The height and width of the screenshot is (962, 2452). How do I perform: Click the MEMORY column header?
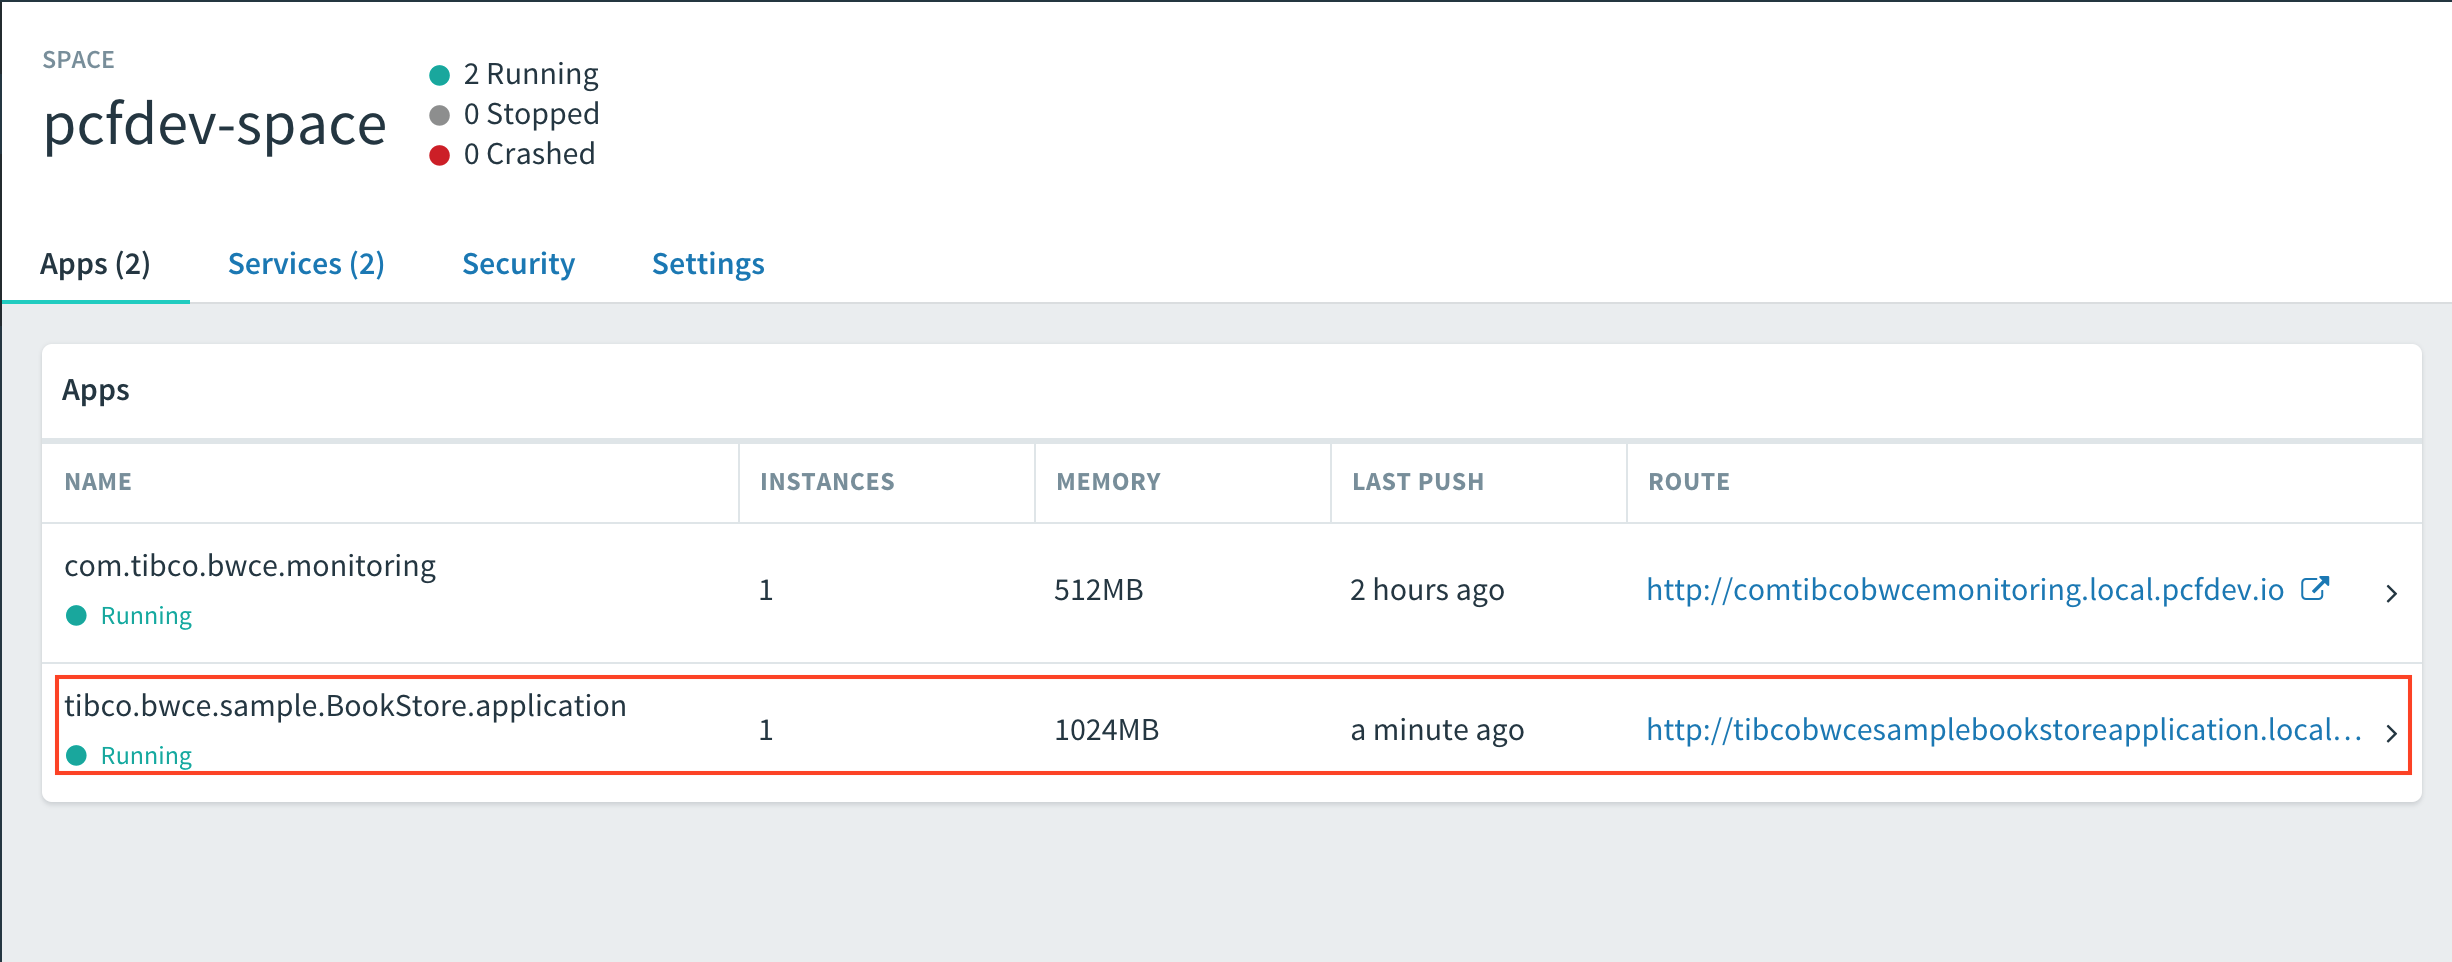pos(1108,482)
